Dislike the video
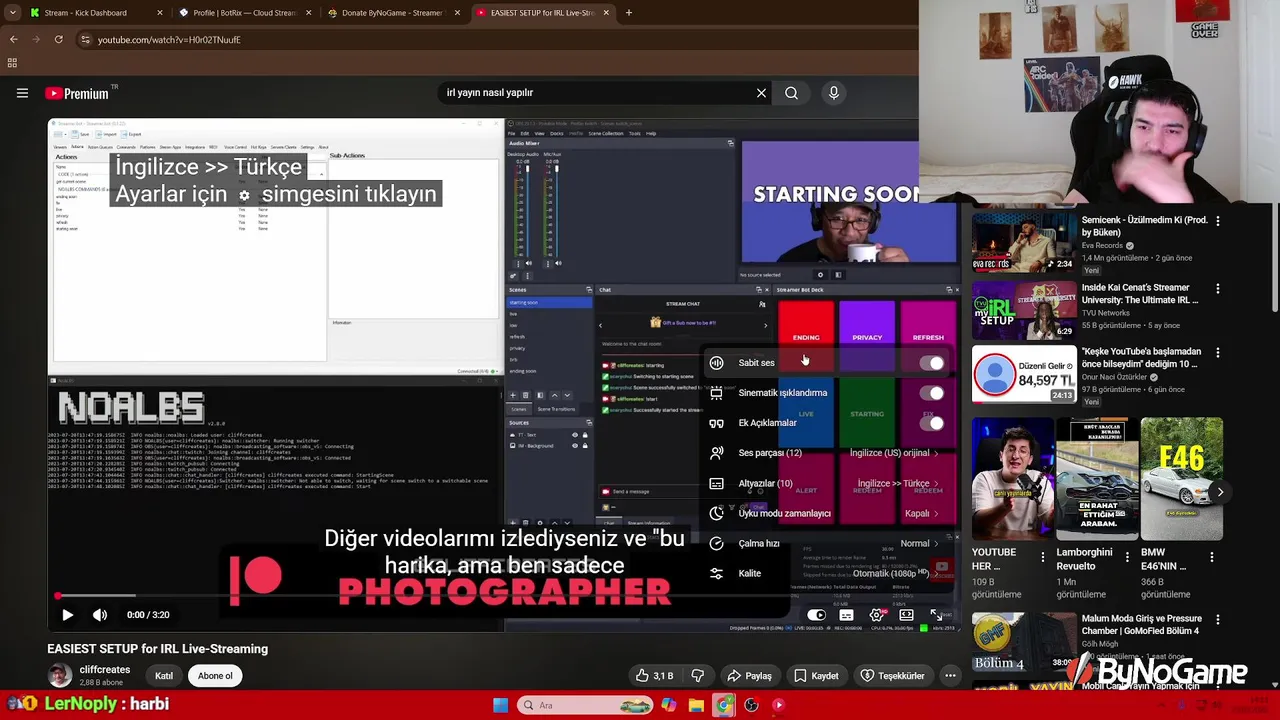 [697, 676]
